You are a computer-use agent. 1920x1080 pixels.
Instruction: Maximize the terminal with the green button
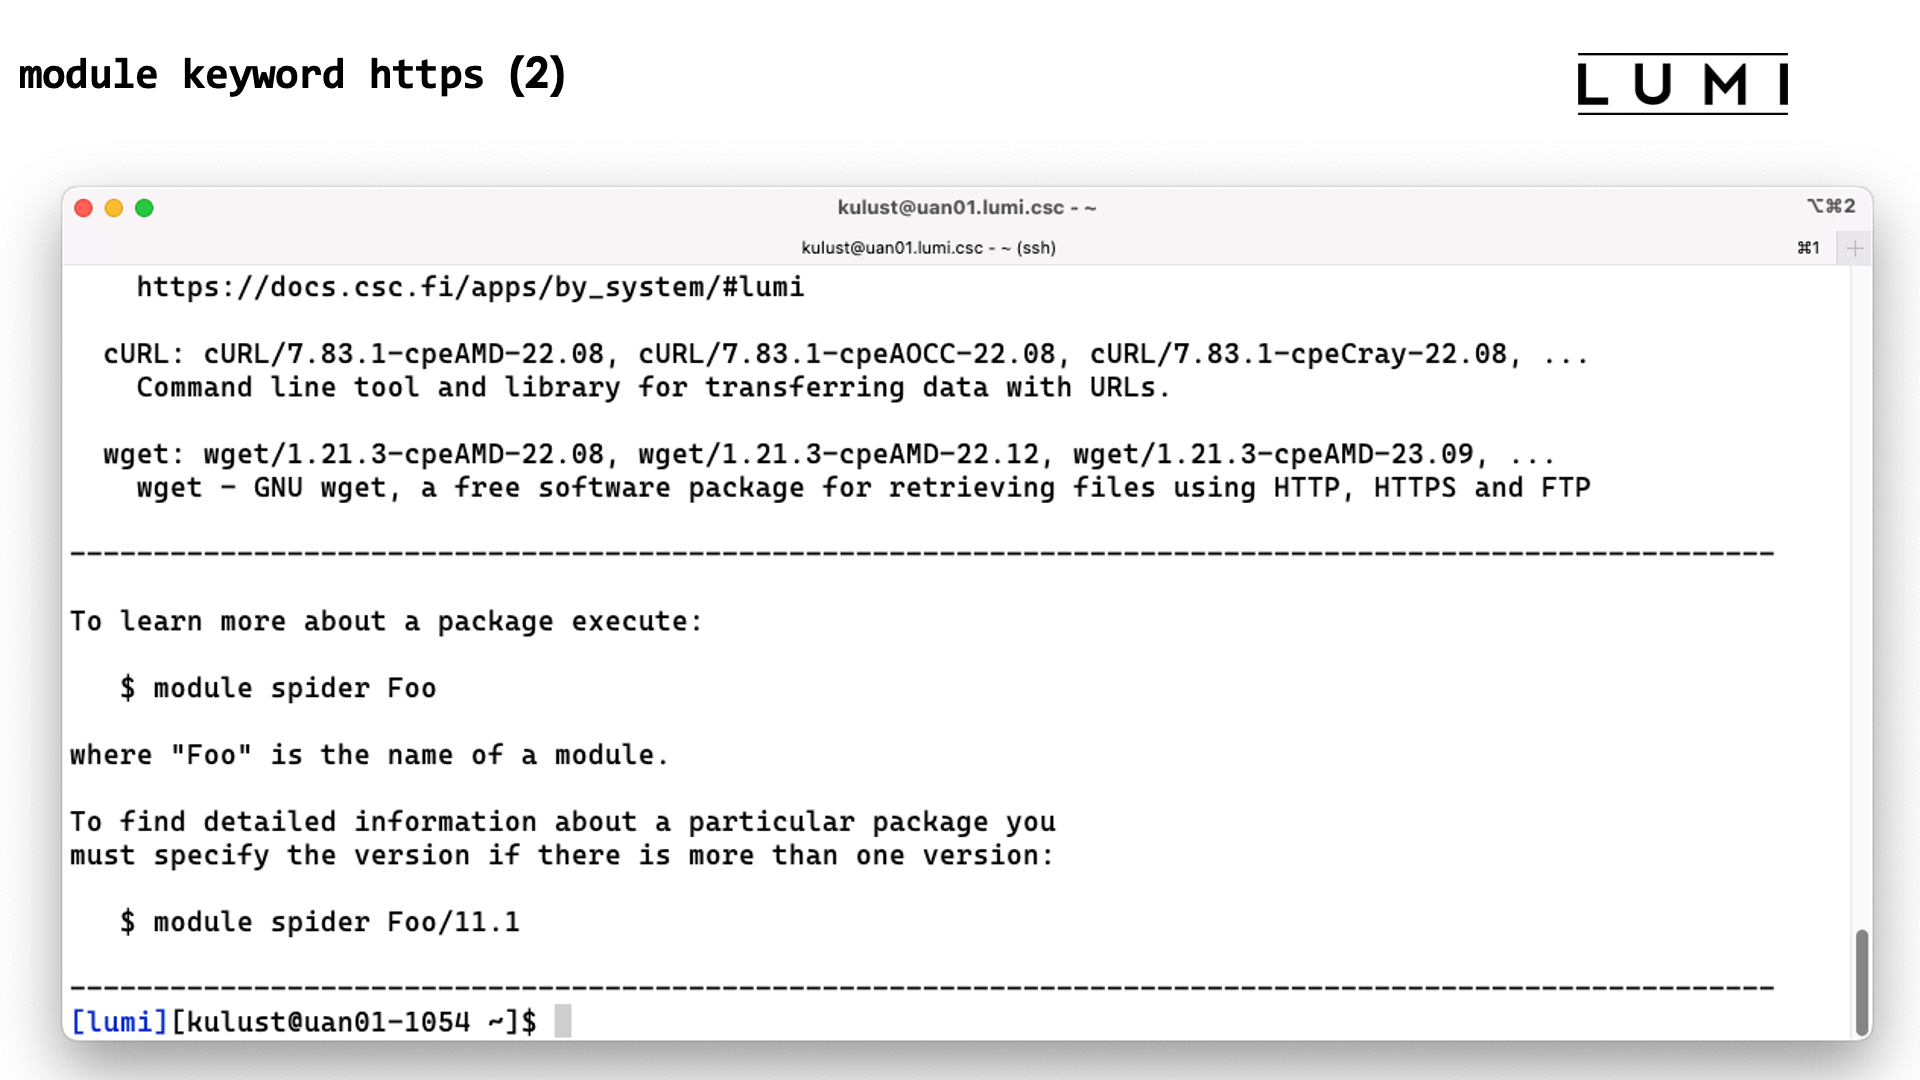[x=144, y=208]
